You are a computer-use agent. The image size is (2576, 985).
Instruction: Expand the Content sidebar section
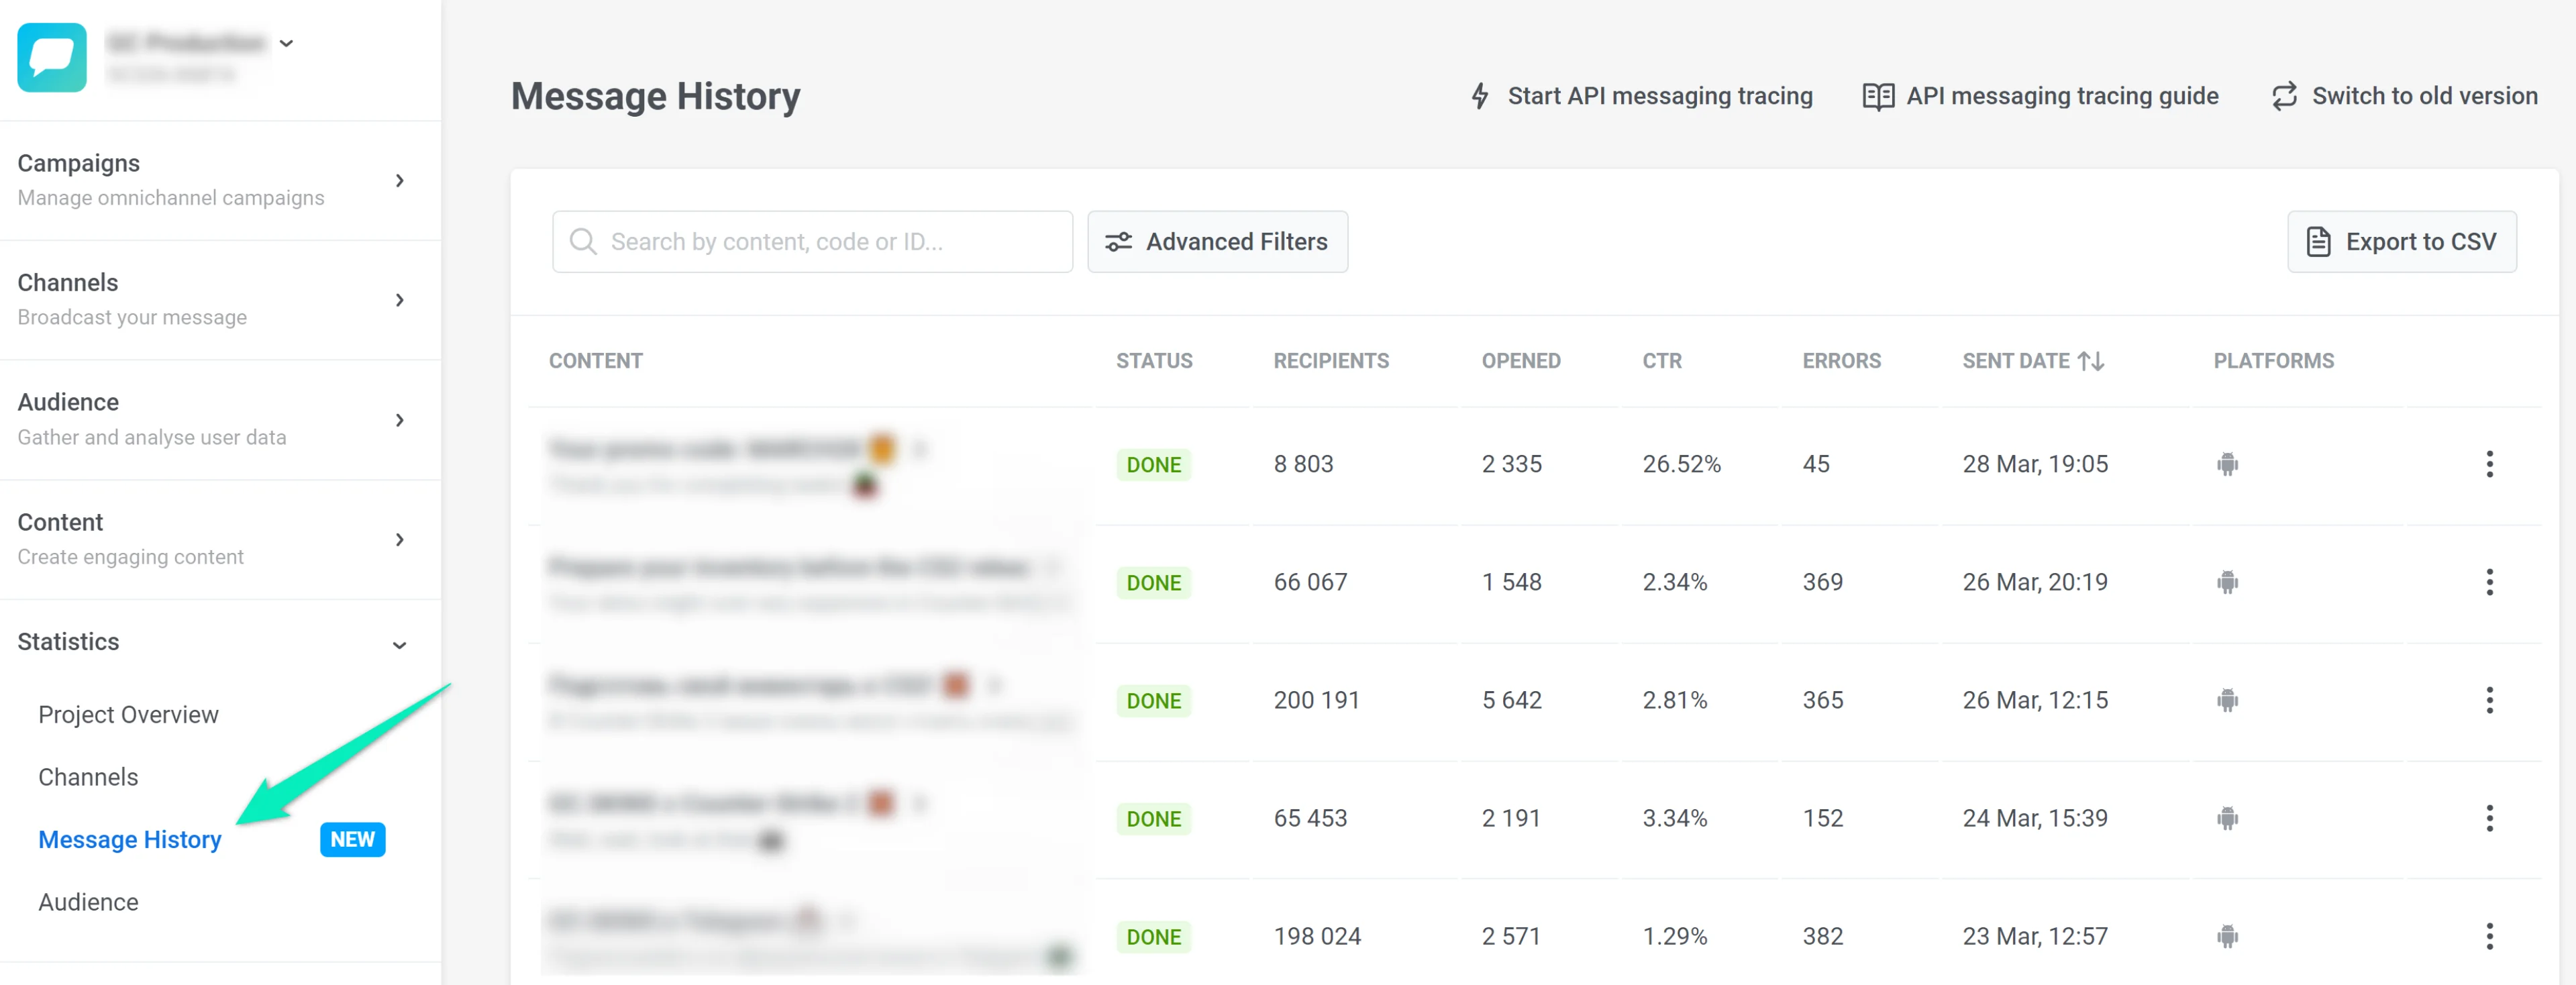(x=399, y=540)
